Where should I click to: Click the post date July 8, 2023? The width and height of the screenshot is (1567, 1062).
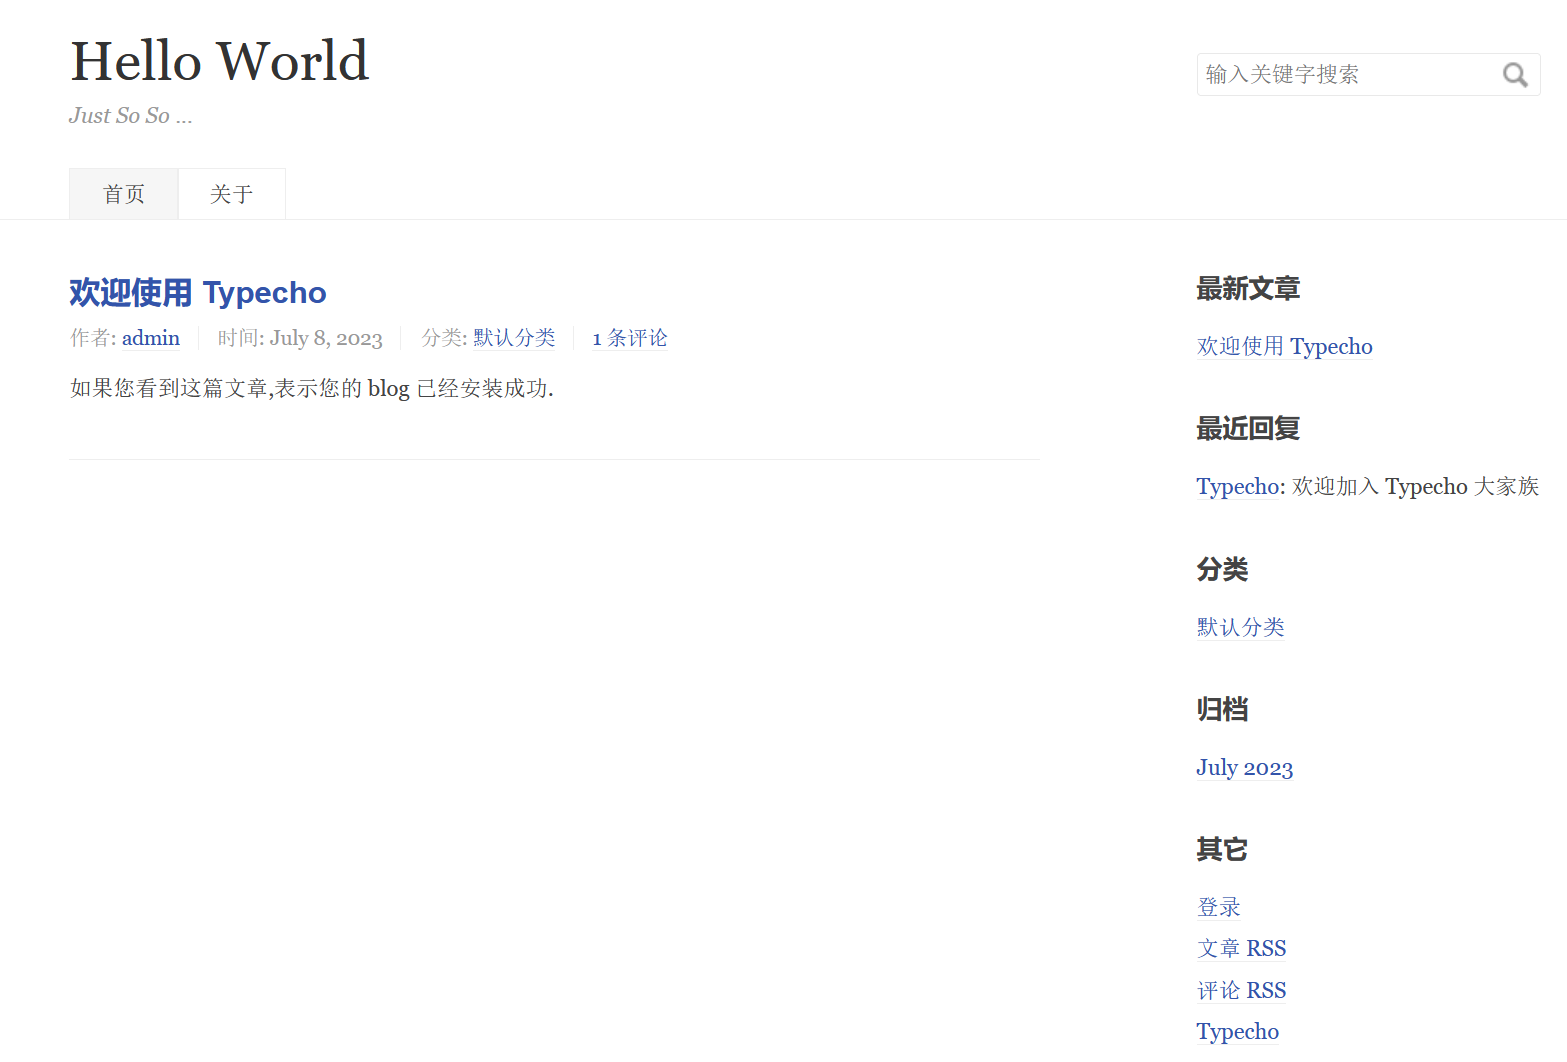pyautogui.click(x=326, y=338)
